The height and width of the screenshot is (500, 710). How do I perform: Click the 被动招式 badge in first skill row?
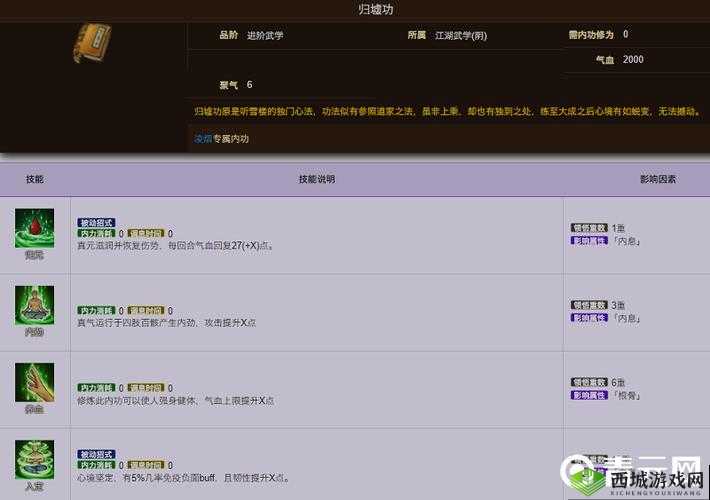[x=96, y=222]
